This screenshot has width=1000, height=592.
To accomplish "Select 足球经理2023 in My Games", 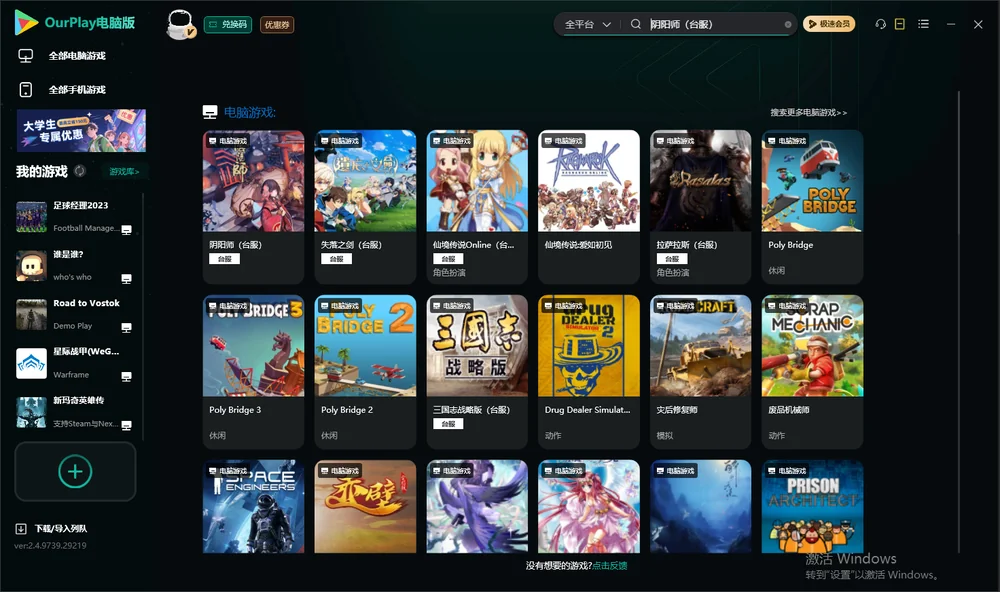I will (x=75, y=217).
